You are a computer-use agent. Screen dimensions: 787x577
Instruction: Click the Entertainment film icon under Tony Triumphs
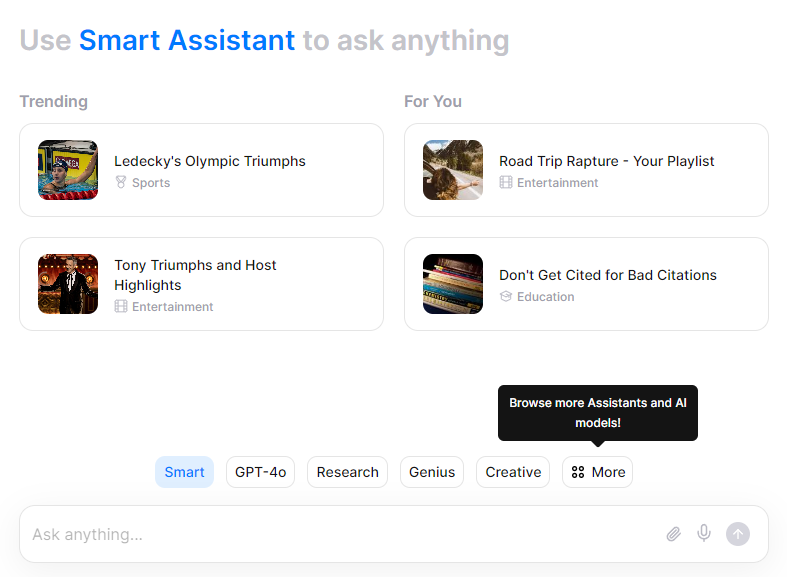121,307
